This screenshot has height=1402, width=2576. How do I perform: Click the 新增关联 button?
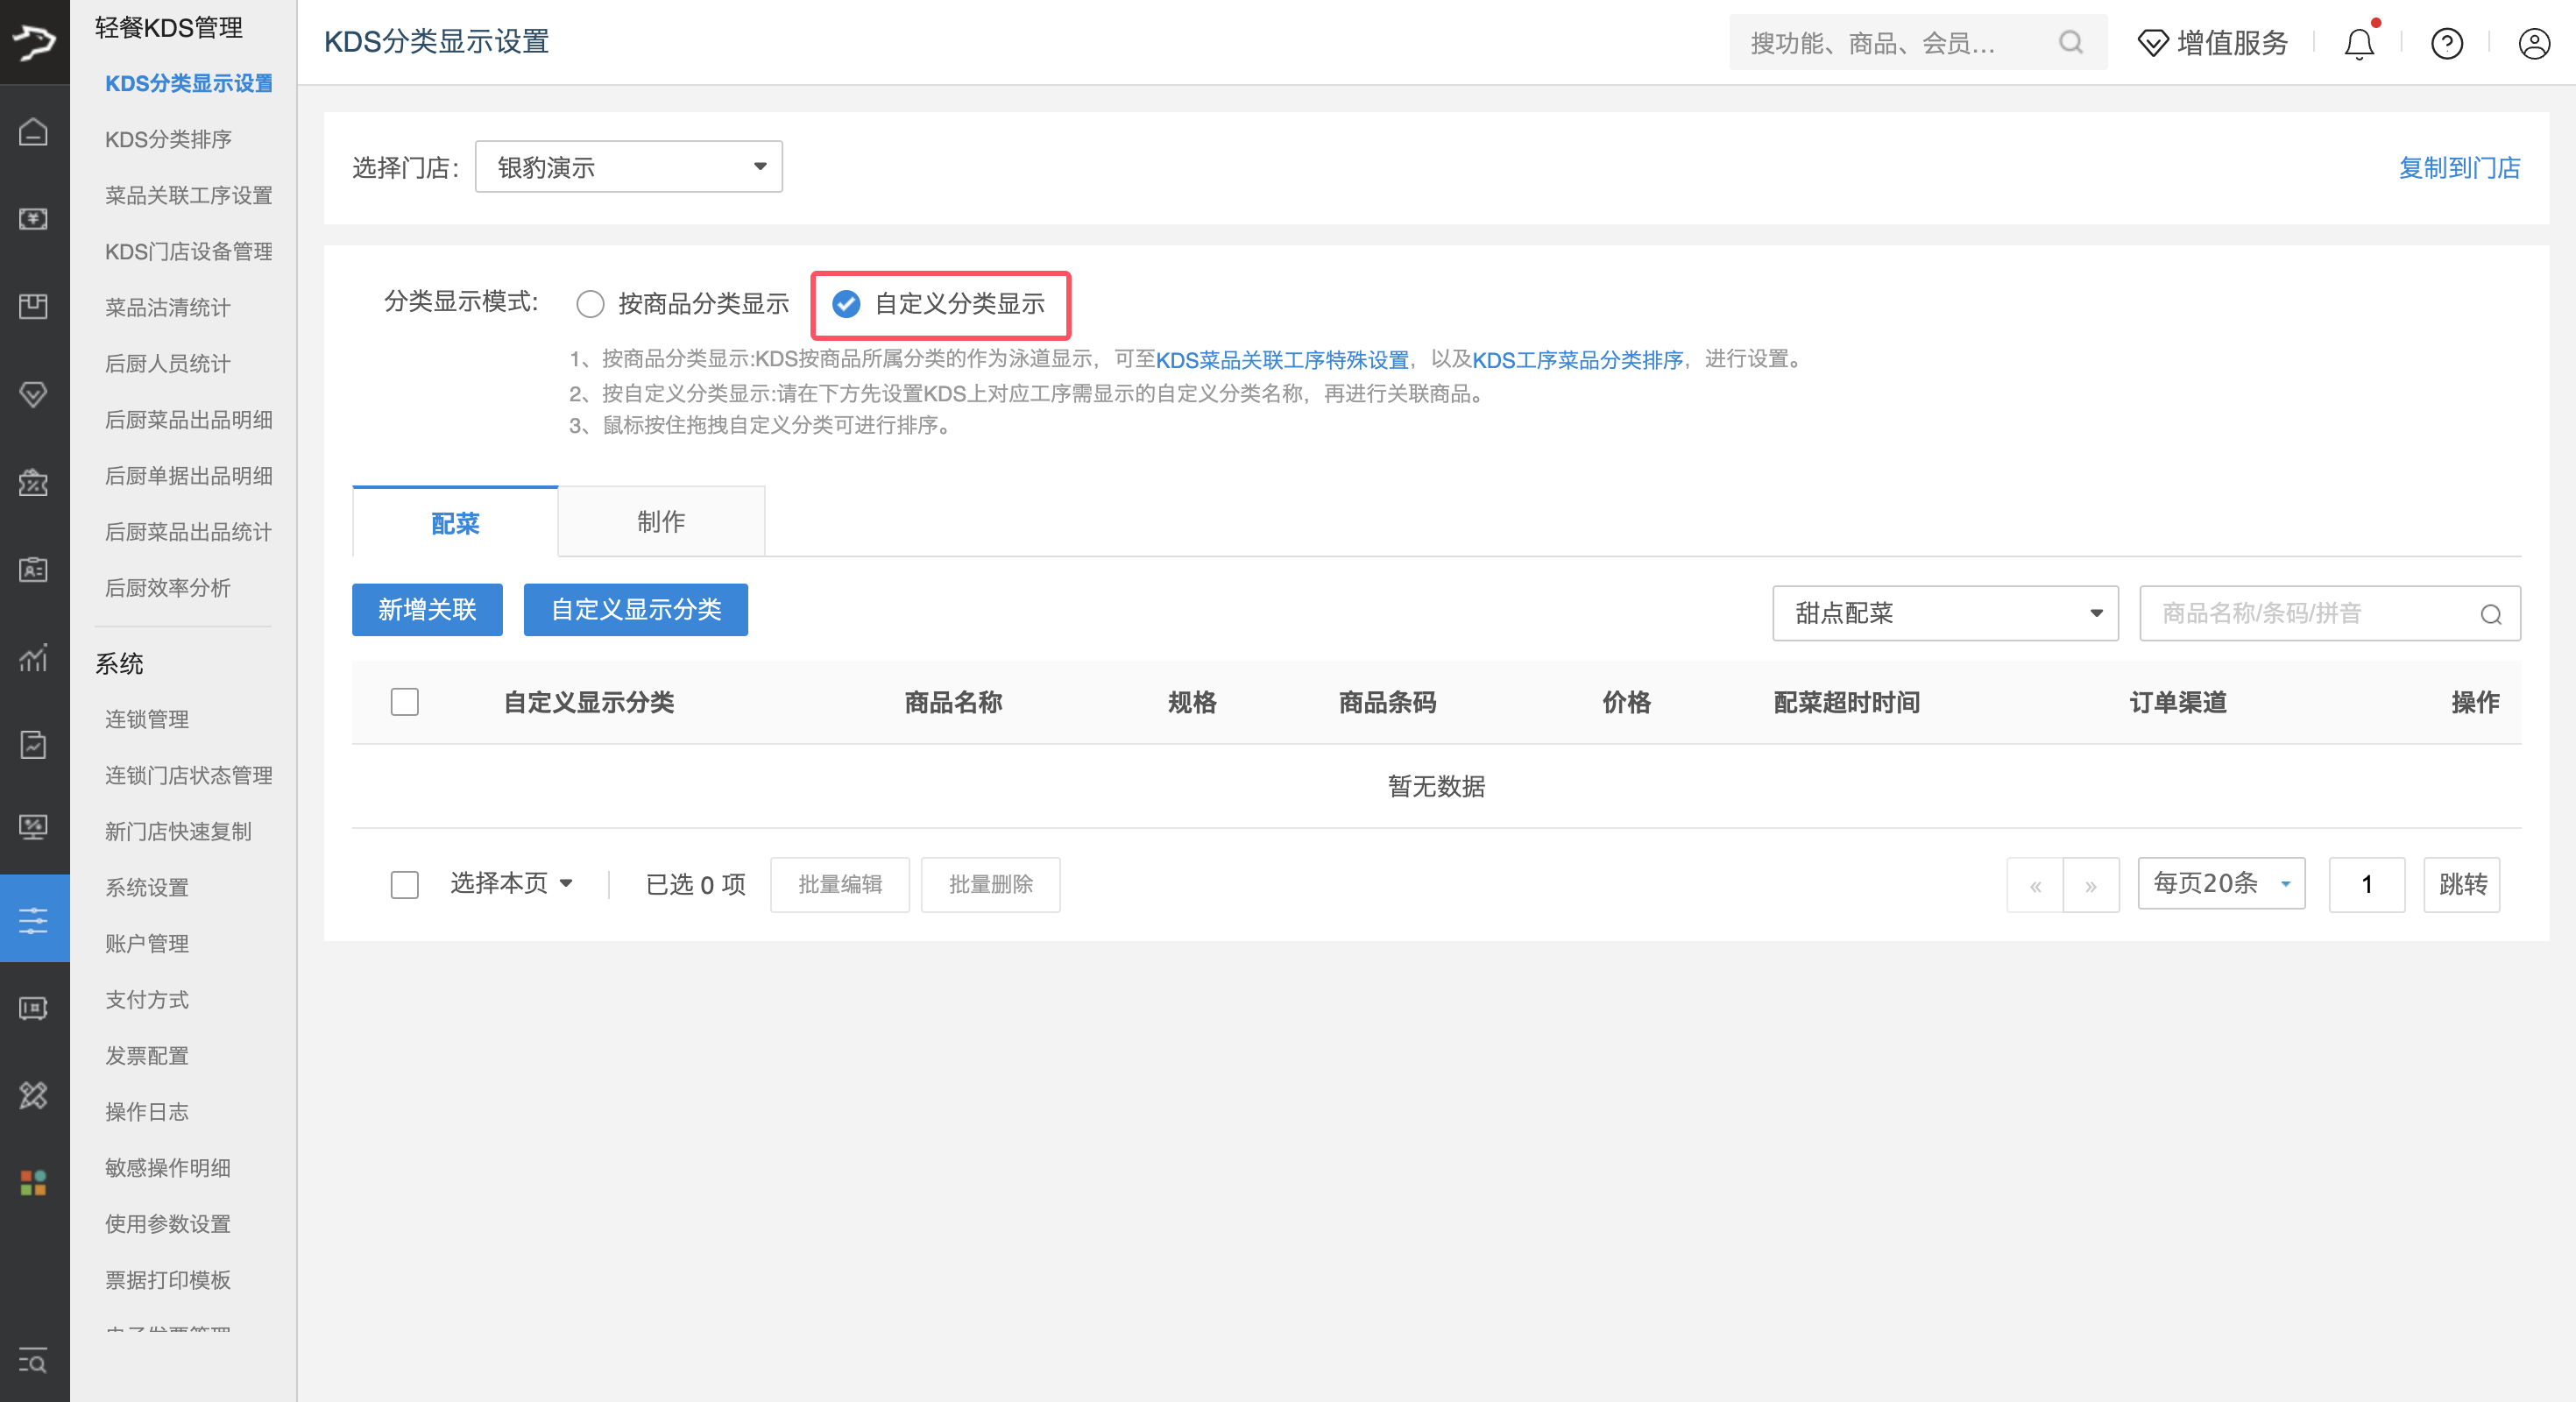tap(426, 609)
